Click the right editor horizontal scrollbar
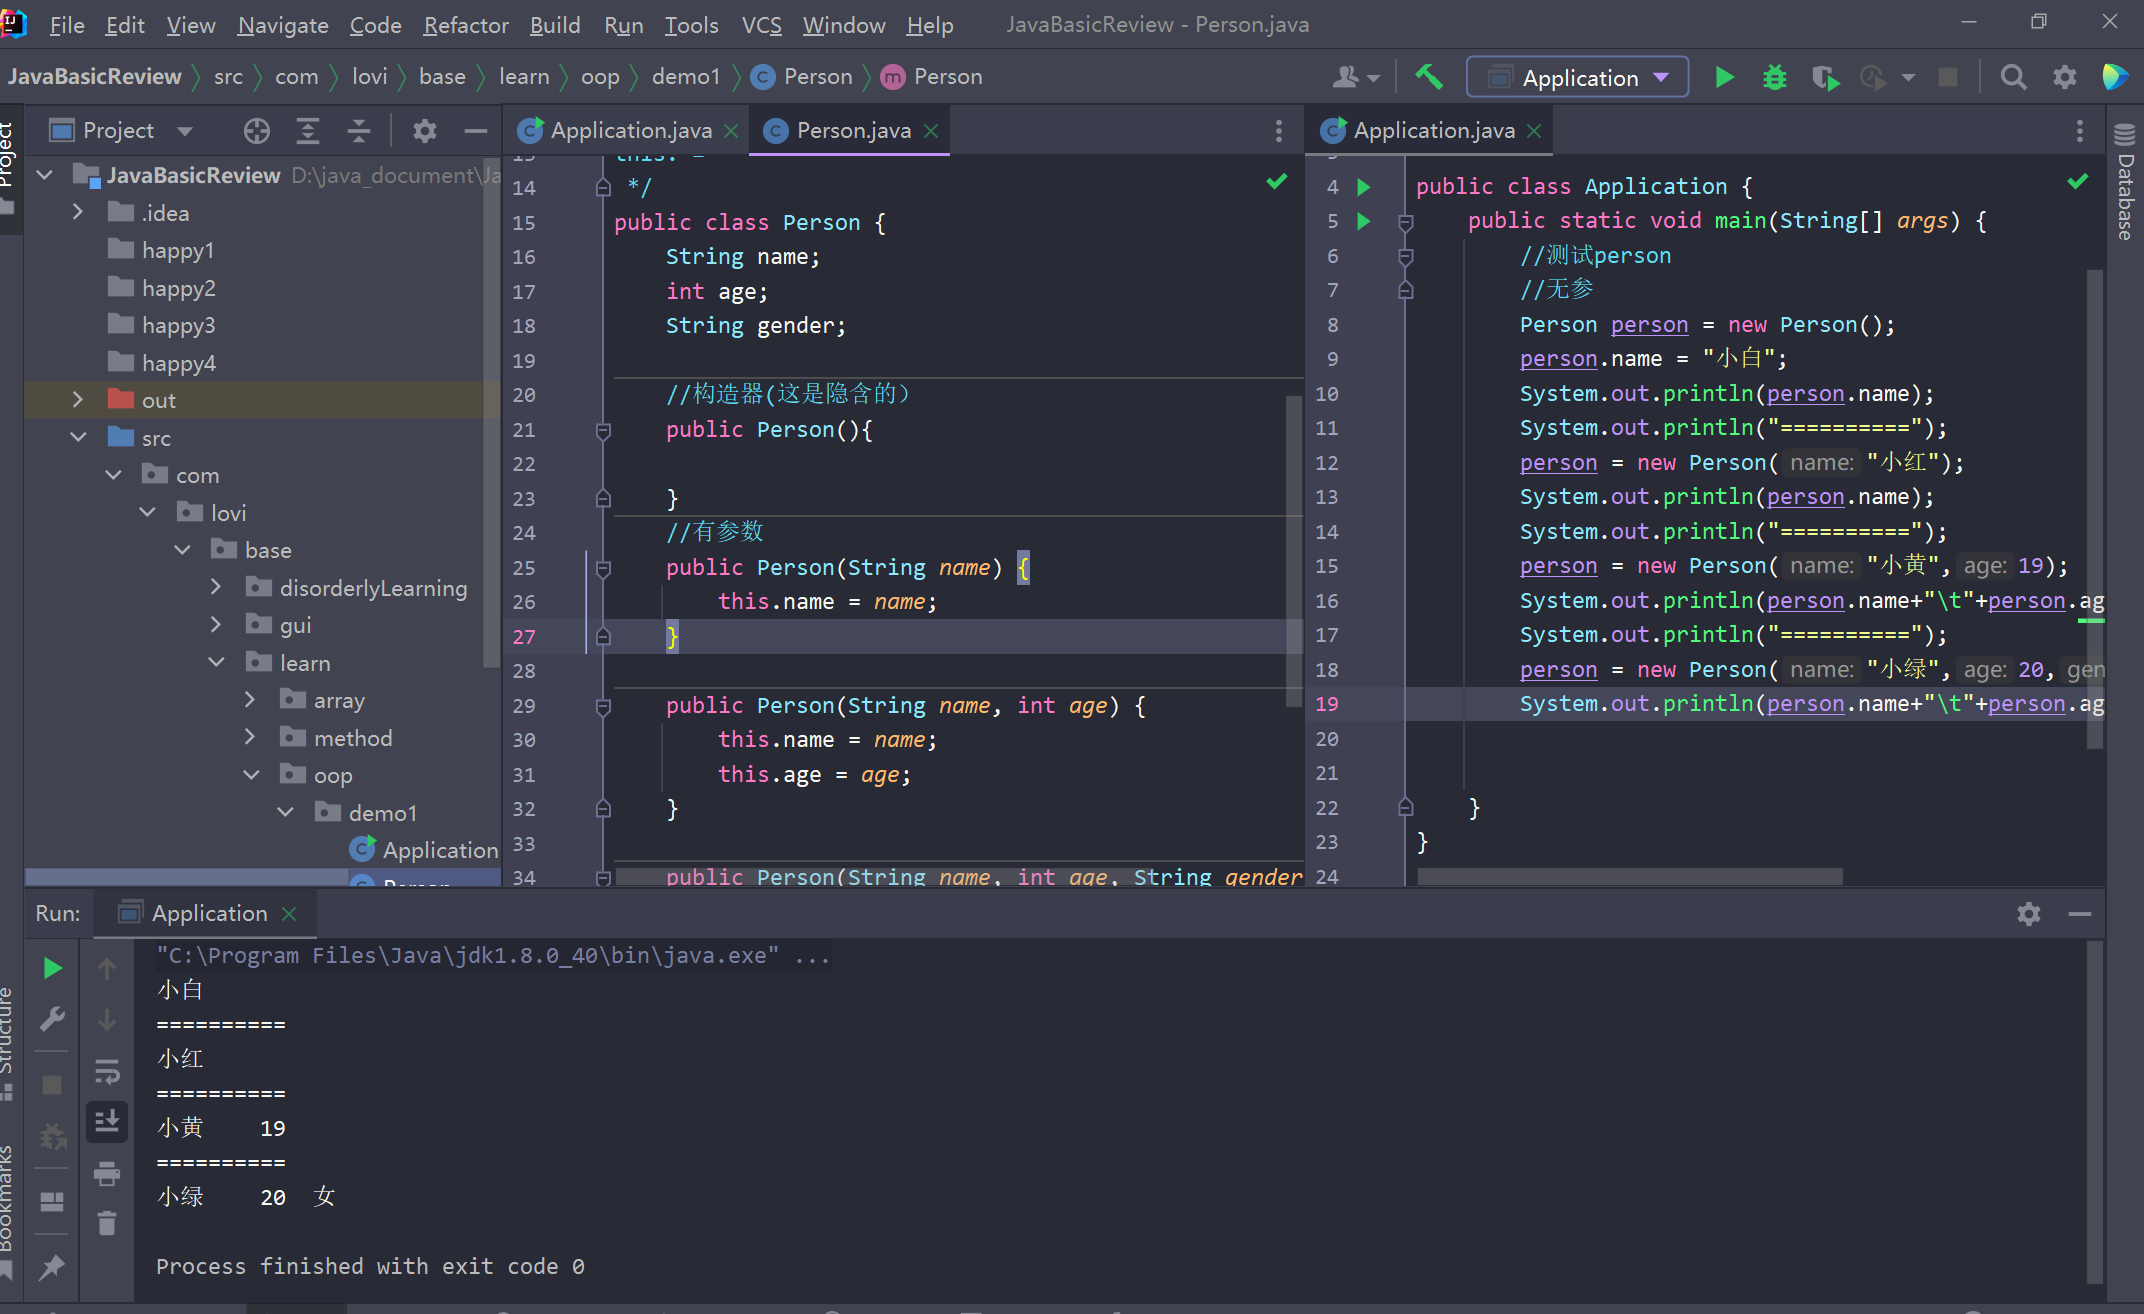The height and width of the screenshot is (1314, 2144). [x=1630, y=877]
